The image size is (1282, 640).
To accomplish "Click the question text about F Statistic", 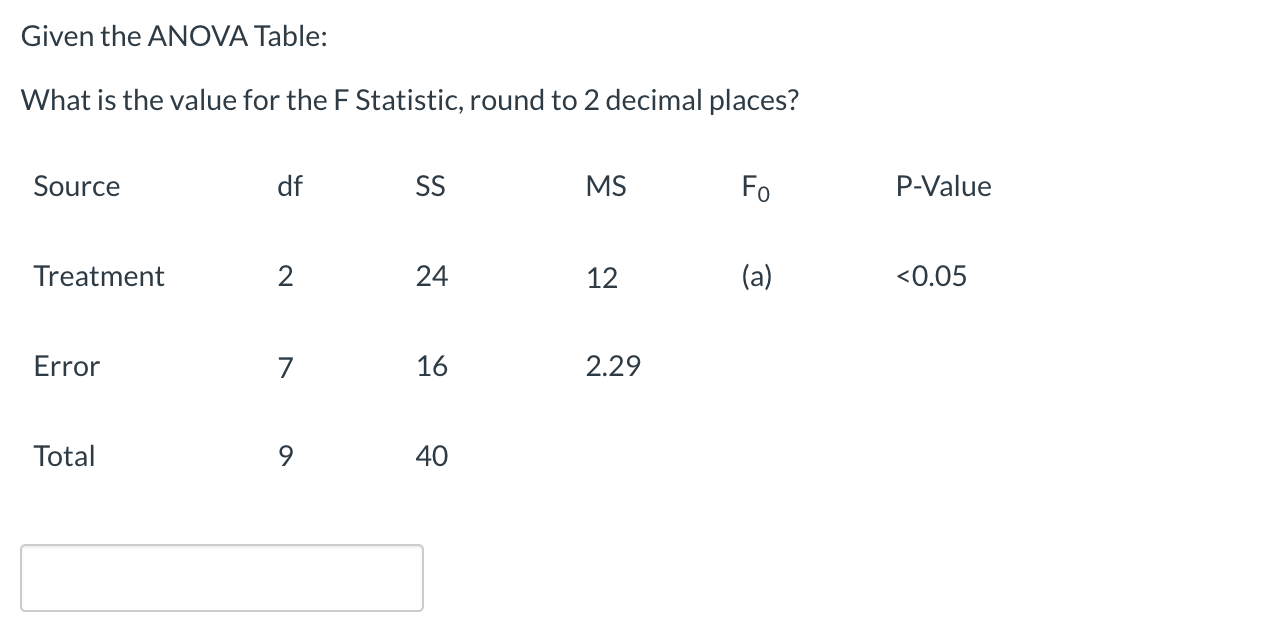I will [410, 99].
